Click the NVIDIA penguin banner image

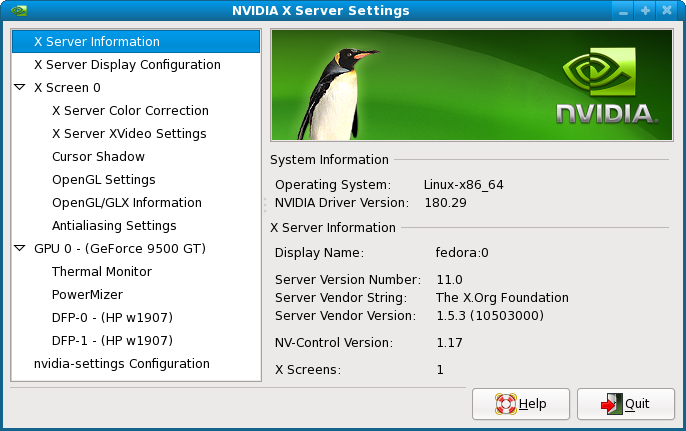(472, 85)
